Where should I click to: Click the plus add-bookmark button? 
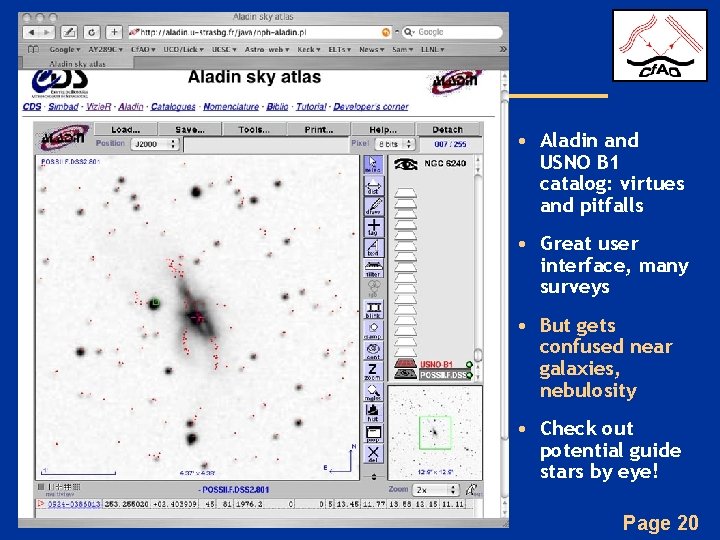point(114,32)
